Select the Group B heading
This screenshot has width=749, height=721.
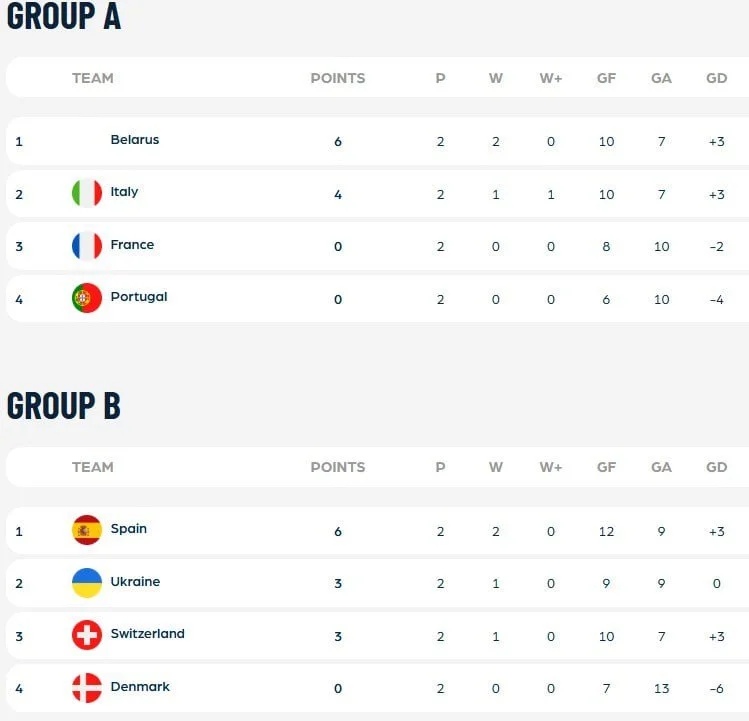coord(64,406)
